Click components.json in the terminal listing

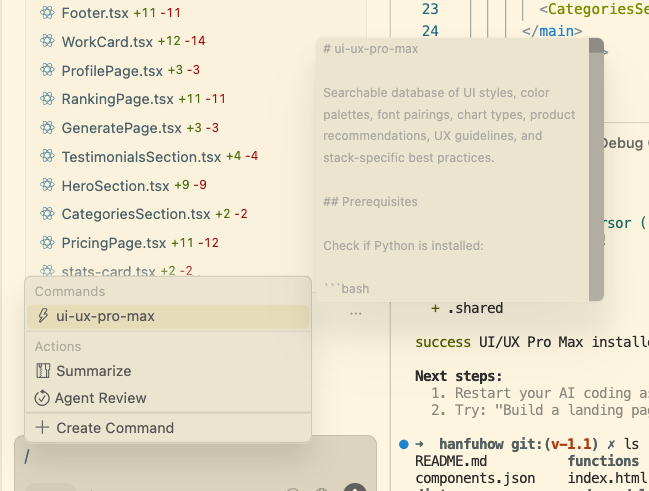click(x=475, y=478)
